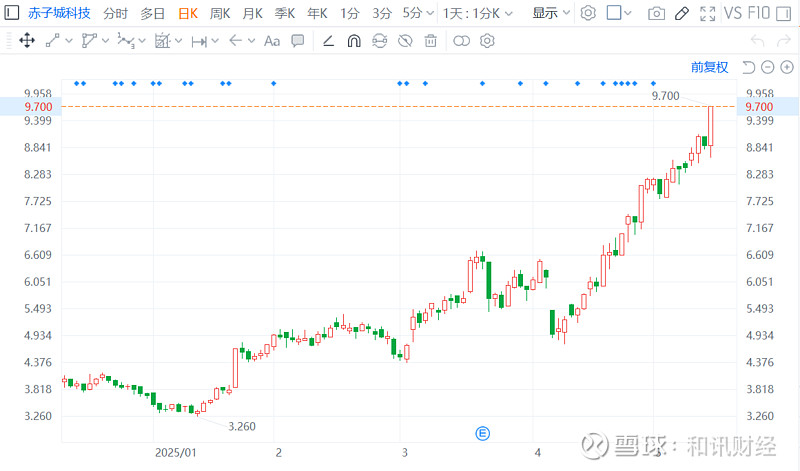Select the Aa text annotation tool
800x471 pixels.
click(272, 41)
